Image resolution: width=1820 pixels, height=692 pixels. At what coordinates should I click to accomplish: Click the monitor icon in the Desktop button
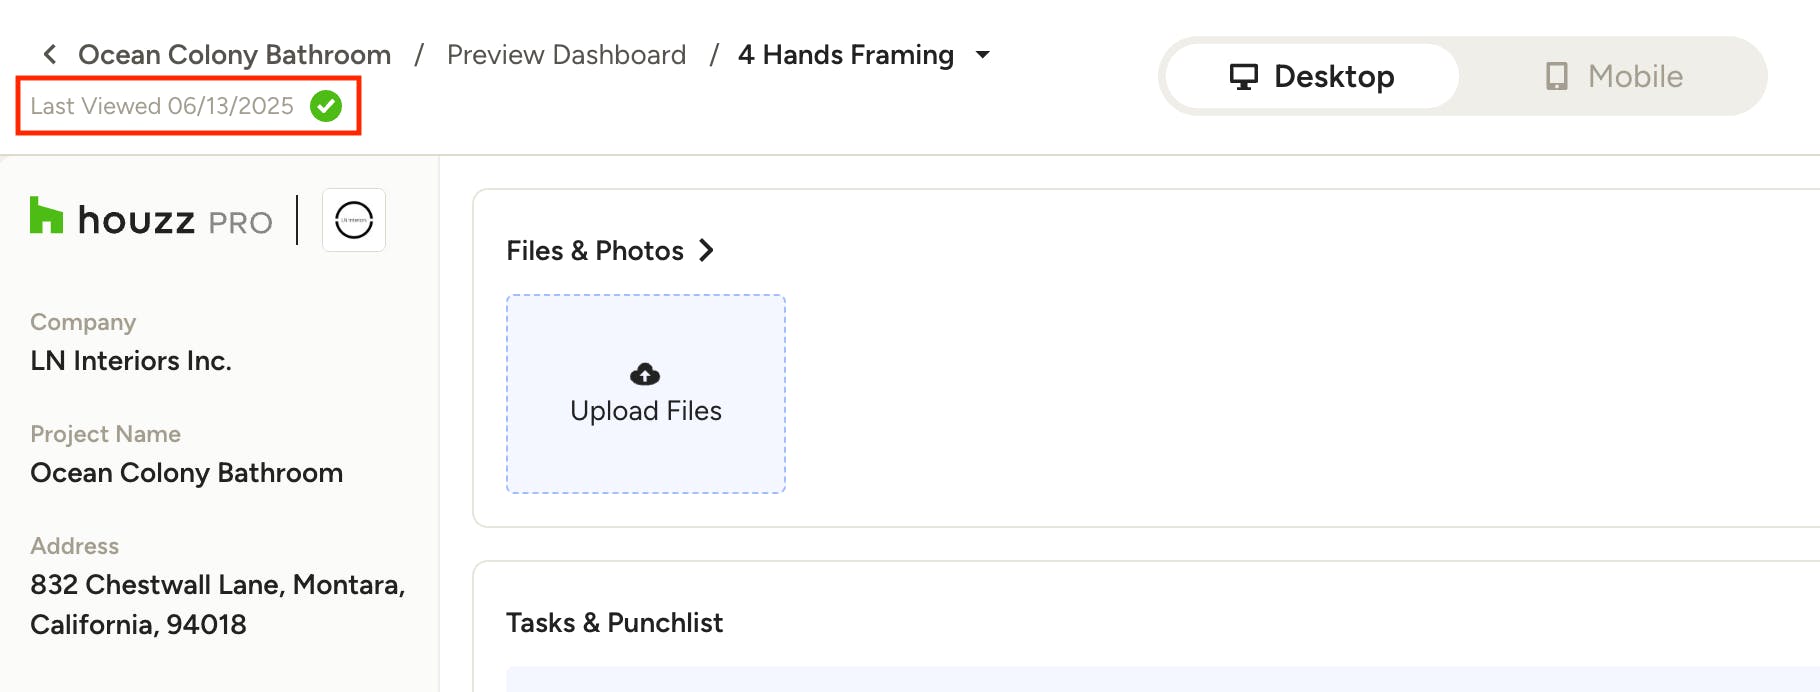coord(1244,77)
